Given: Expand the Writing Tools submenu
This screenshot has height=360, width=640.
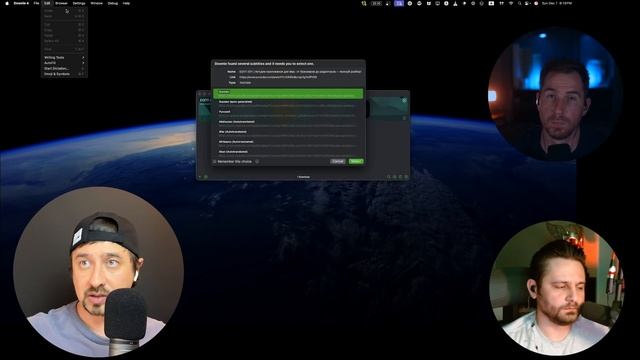Looking at the screenshot, I should pyautogui.click(x=64, y=58).
